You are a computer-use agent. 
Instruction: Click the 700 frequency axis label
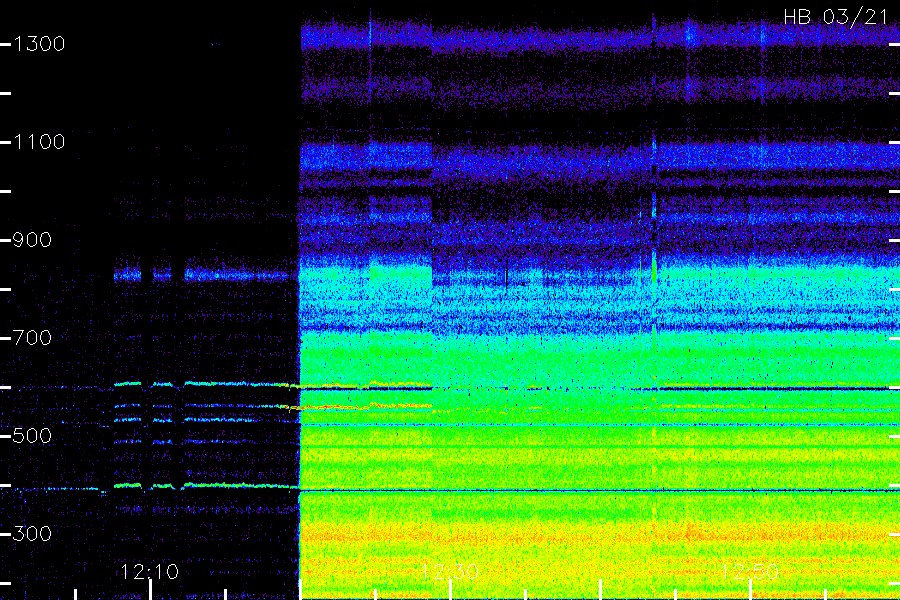tap(32, 338)
